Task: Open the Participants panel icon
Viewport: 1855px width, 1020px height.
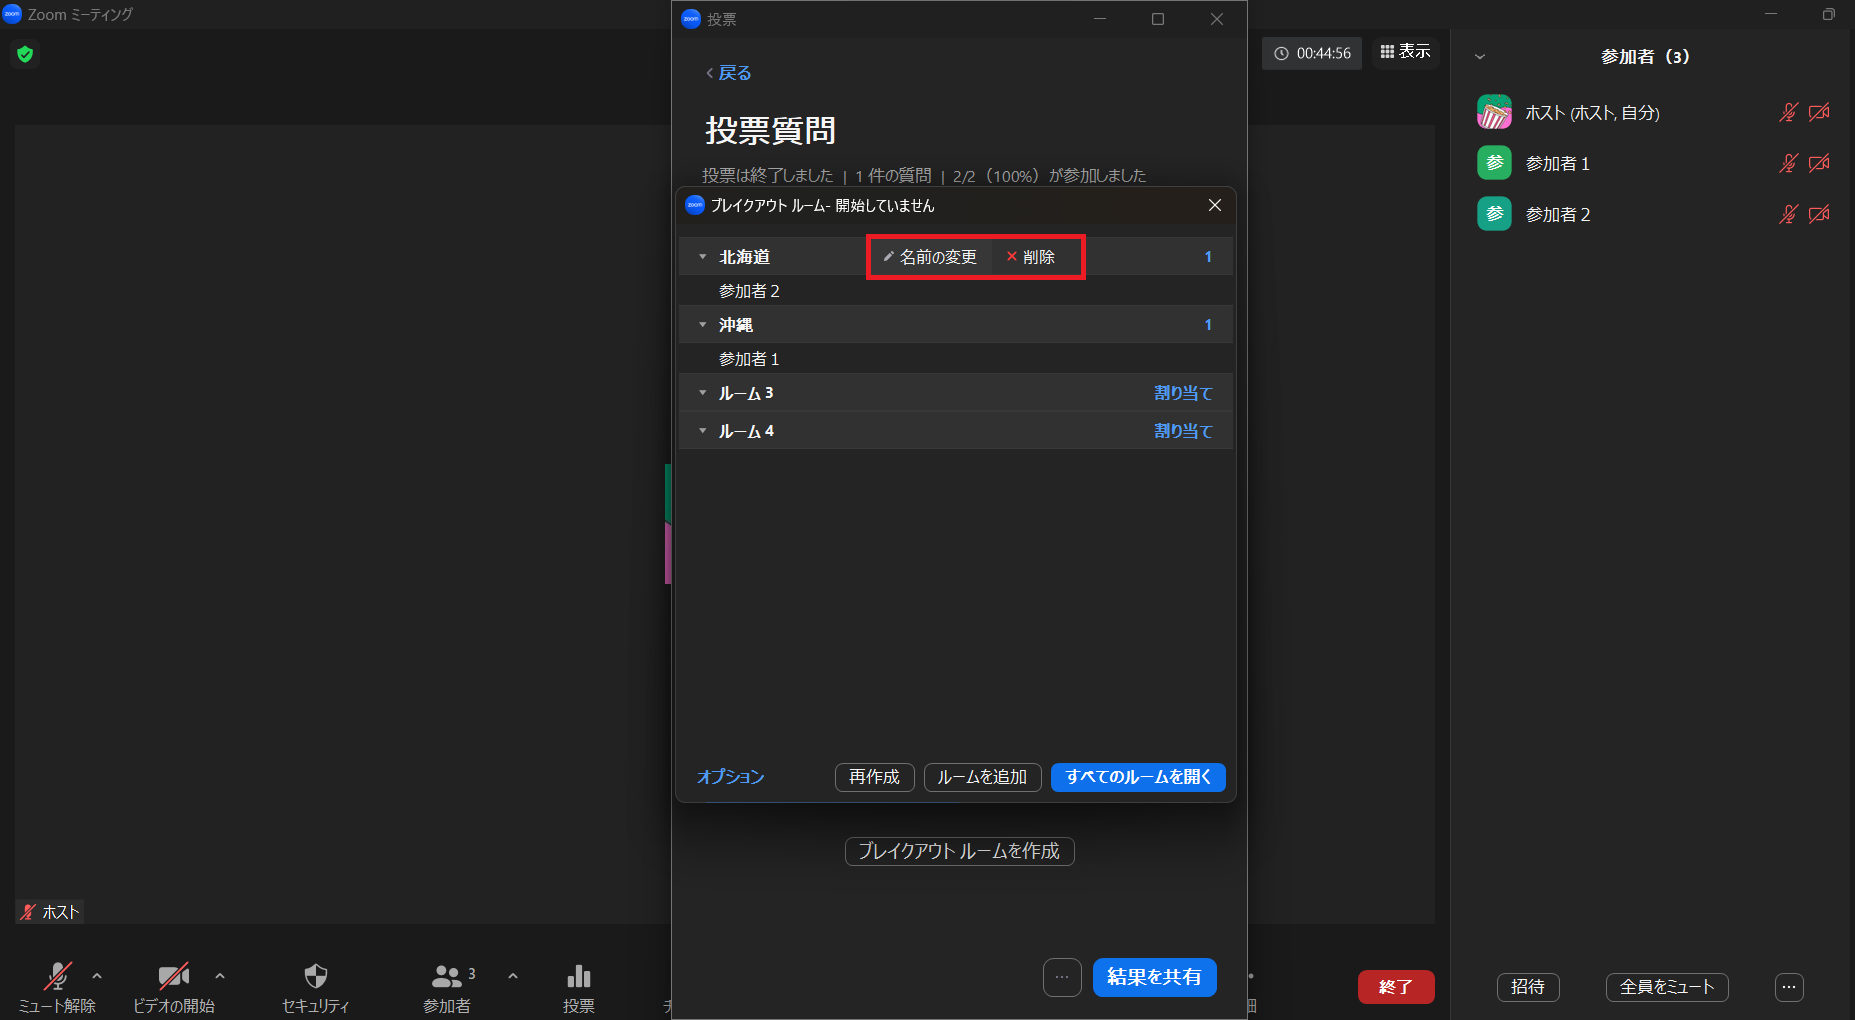Action: click(x=446, y=976)
